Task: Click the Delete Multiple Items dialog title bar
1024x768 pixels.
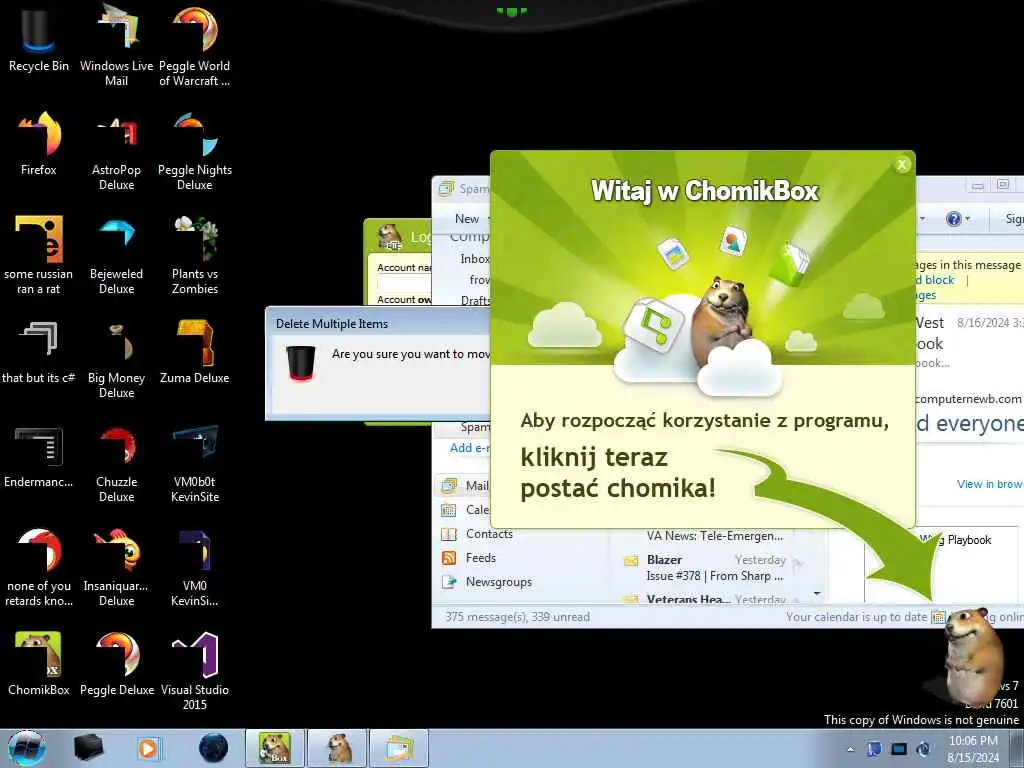Action: pos(379,323)
